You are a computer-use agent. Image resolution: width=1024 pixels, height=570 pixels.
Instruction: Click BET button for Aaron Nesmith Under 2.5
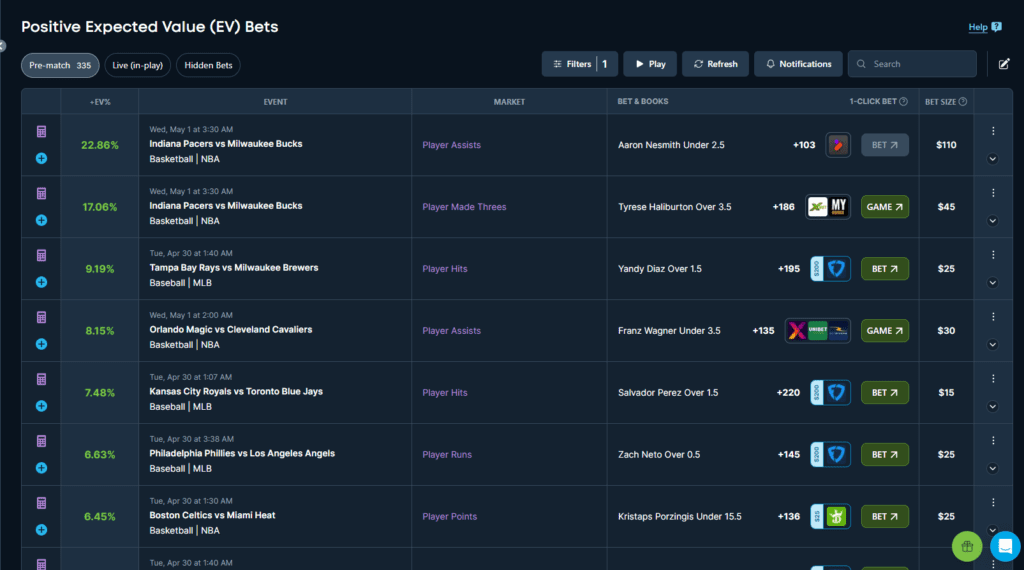coord(885,145)
